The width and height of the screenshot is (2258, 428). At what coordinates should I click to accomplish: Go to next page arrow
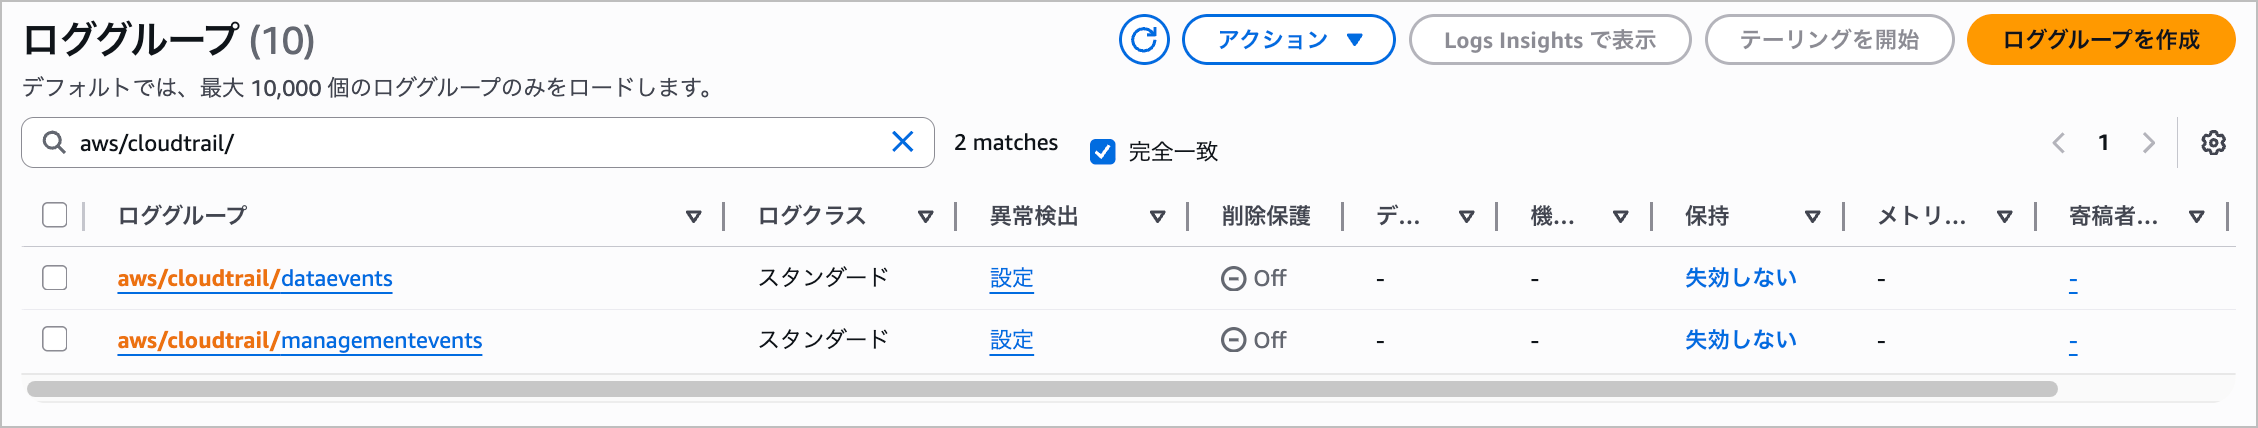(2148, 143)
